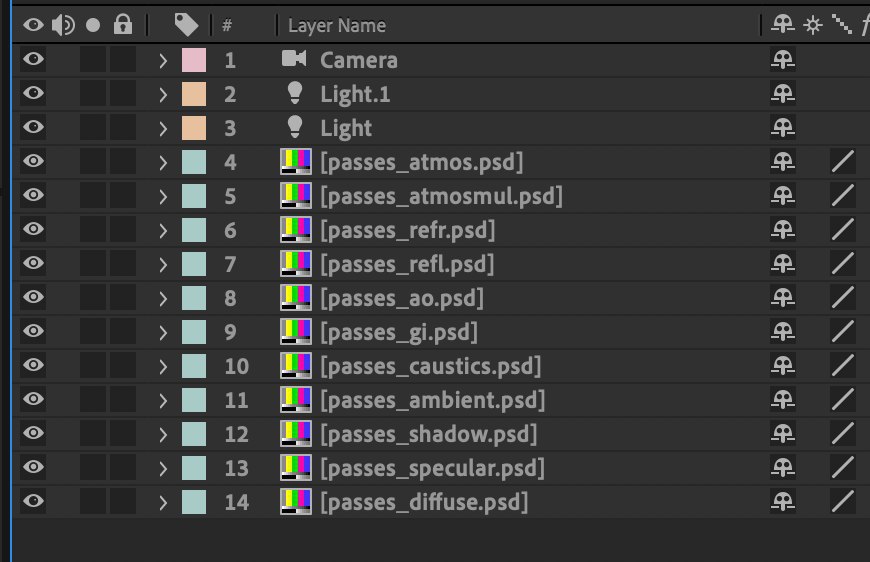Click the footage icon of passes_specular.psd

click(296, 468)
